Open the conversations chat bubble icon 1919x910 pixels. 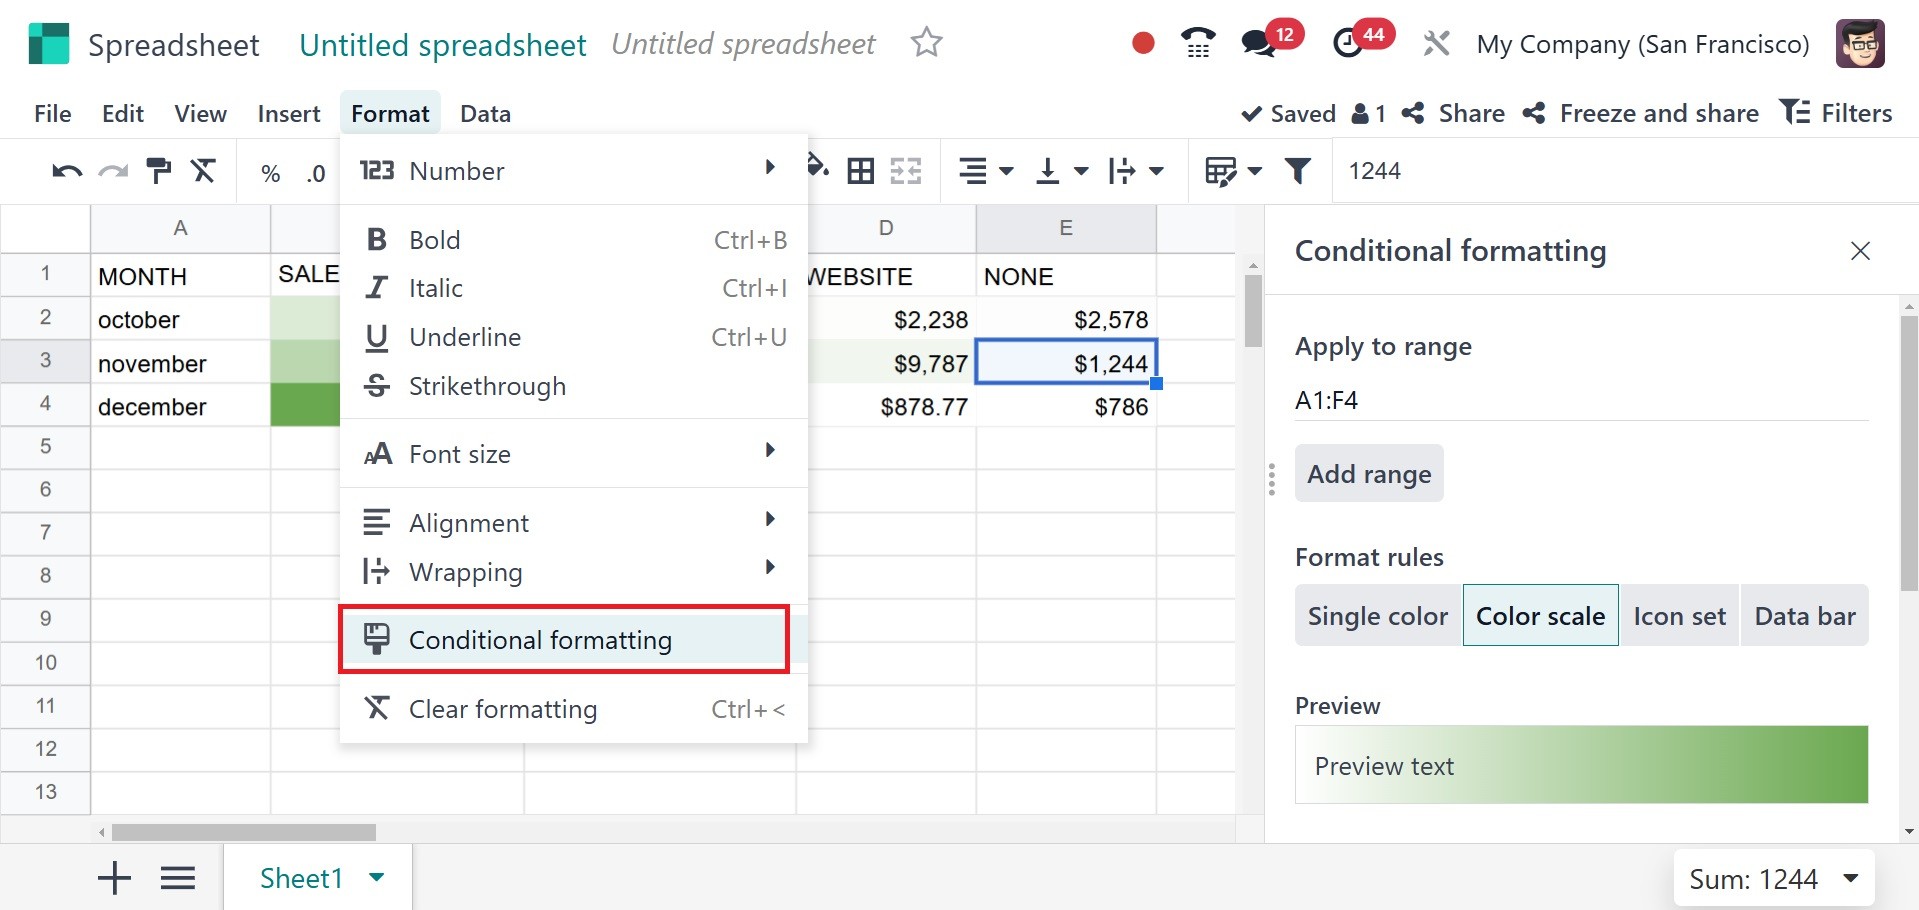click(1257, 44)
